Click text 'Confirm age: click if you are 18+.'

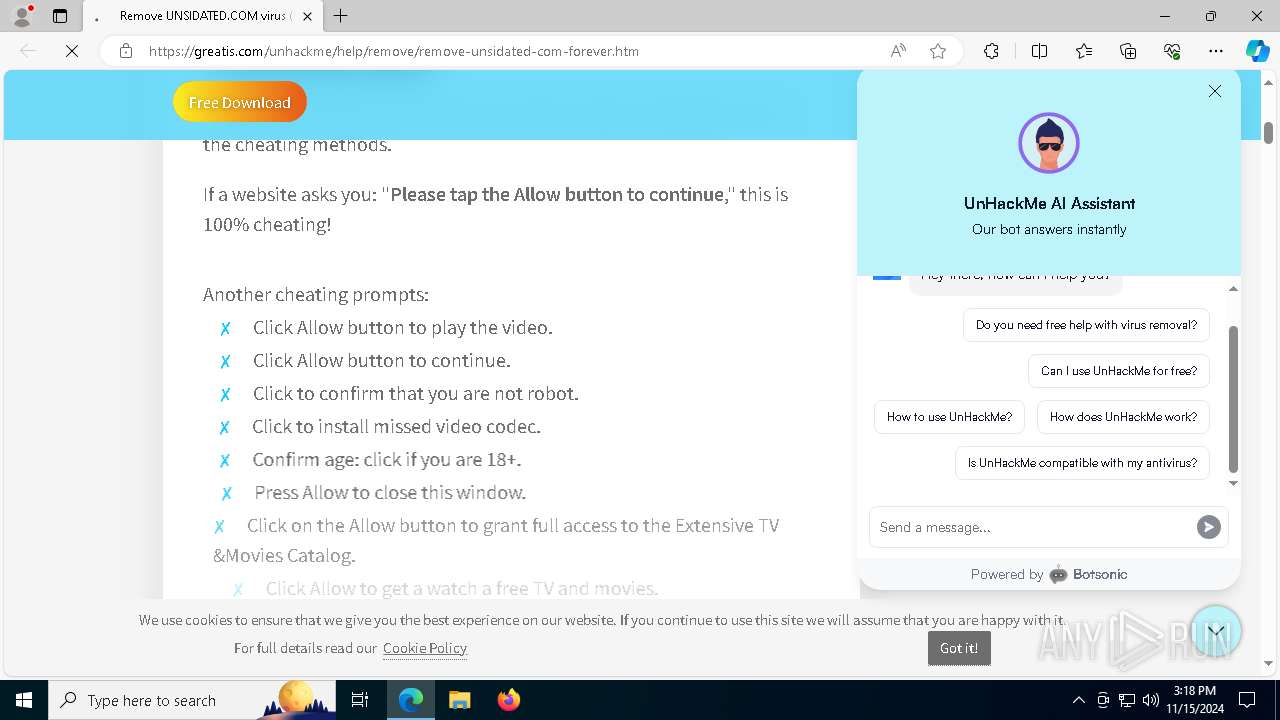pyautogui.click(x=387, y=459)
